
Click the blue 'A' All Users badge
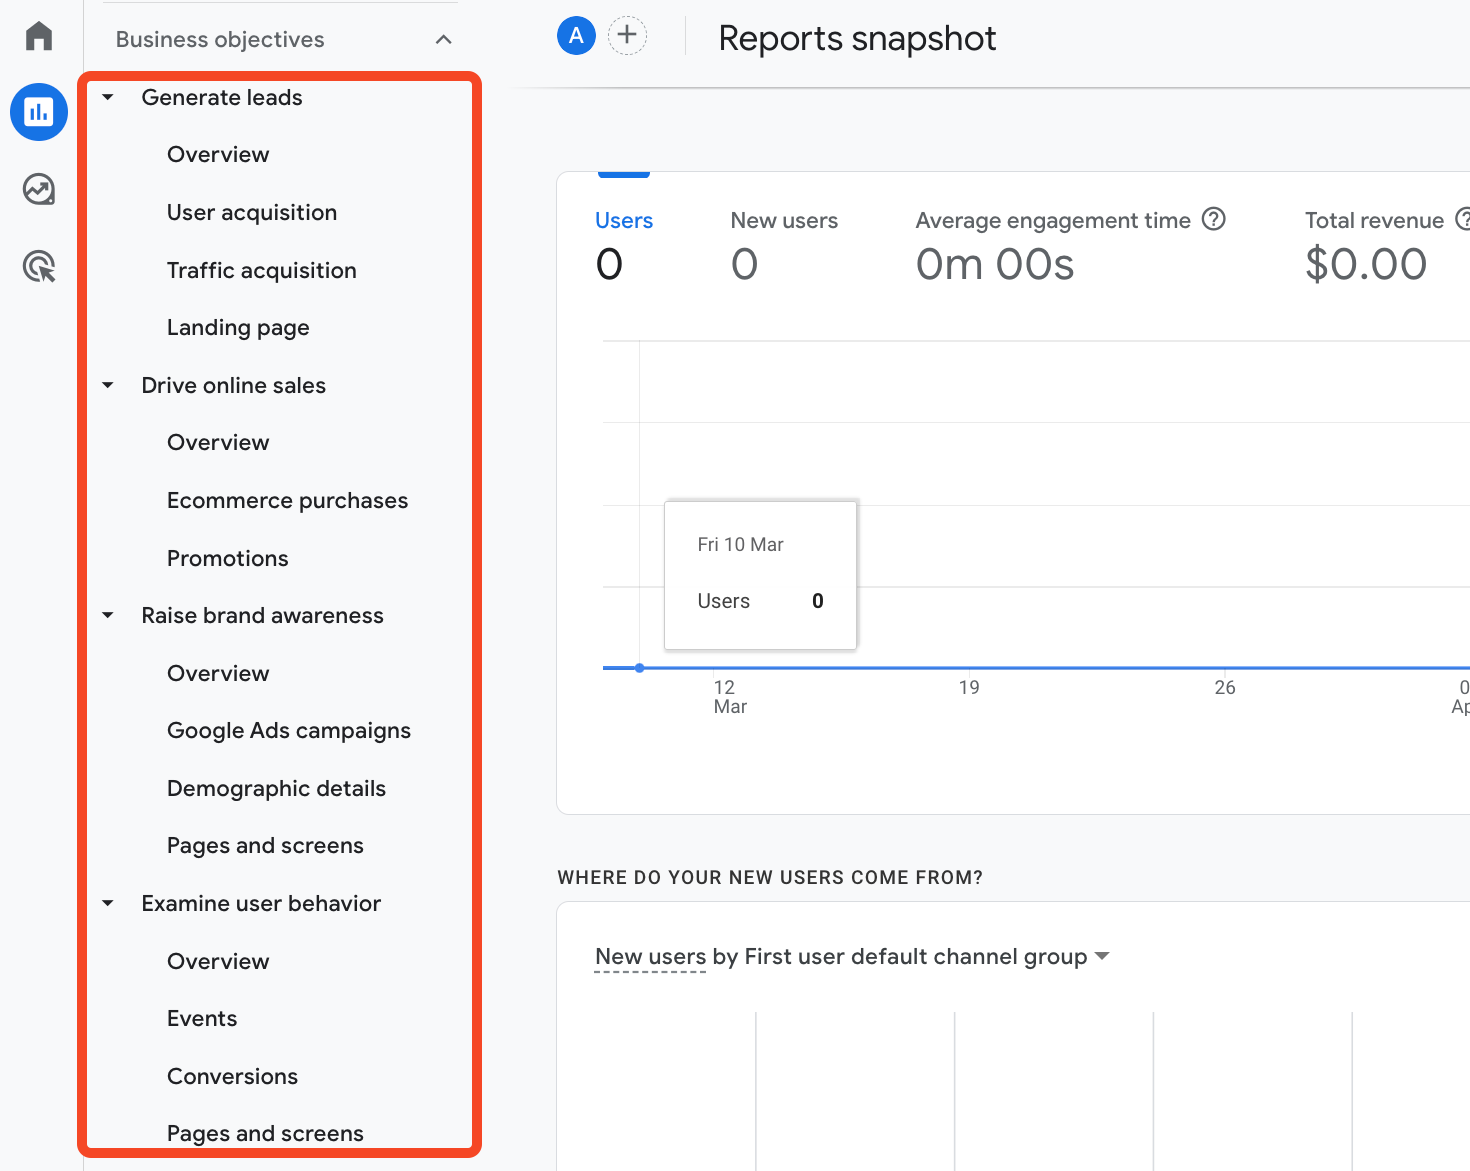[576, 36]
